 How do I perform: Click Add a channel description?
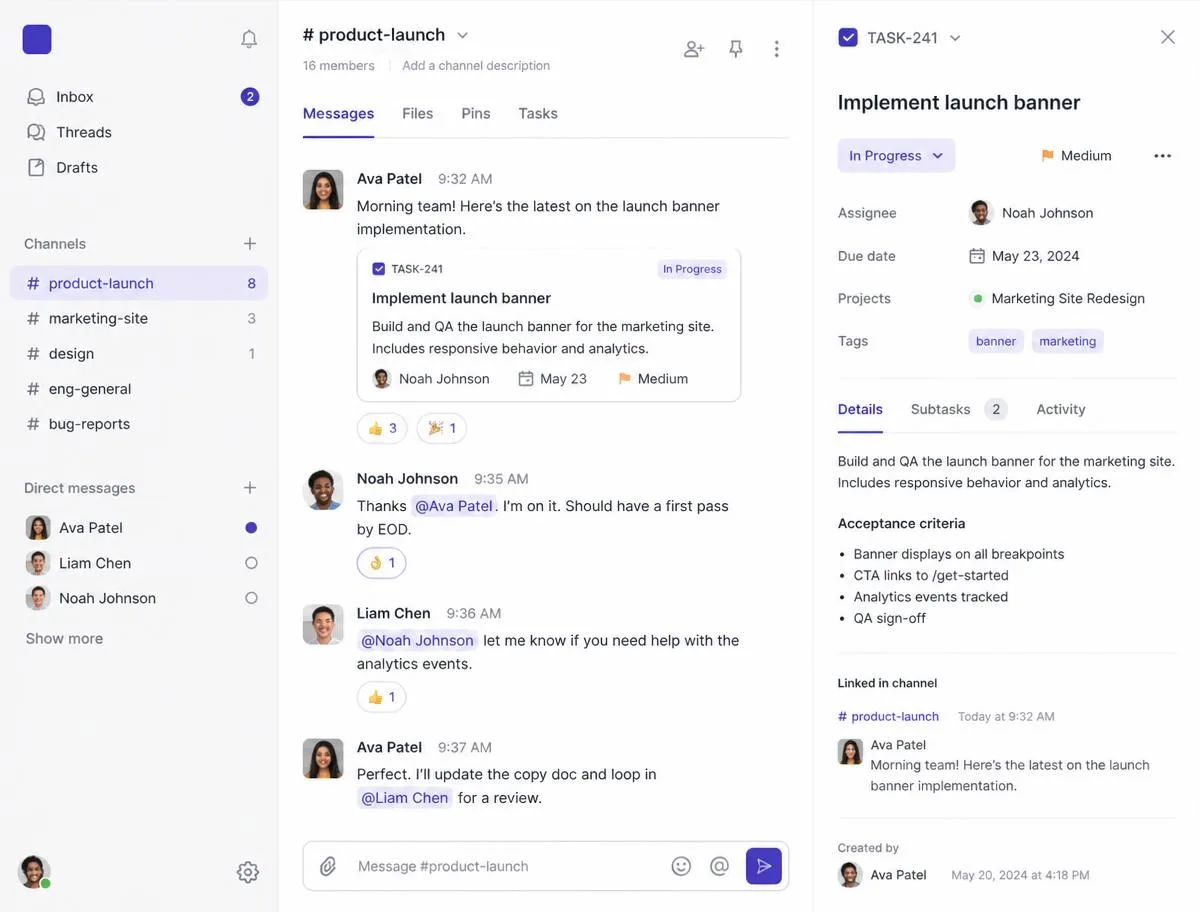(x=476, y=66)
